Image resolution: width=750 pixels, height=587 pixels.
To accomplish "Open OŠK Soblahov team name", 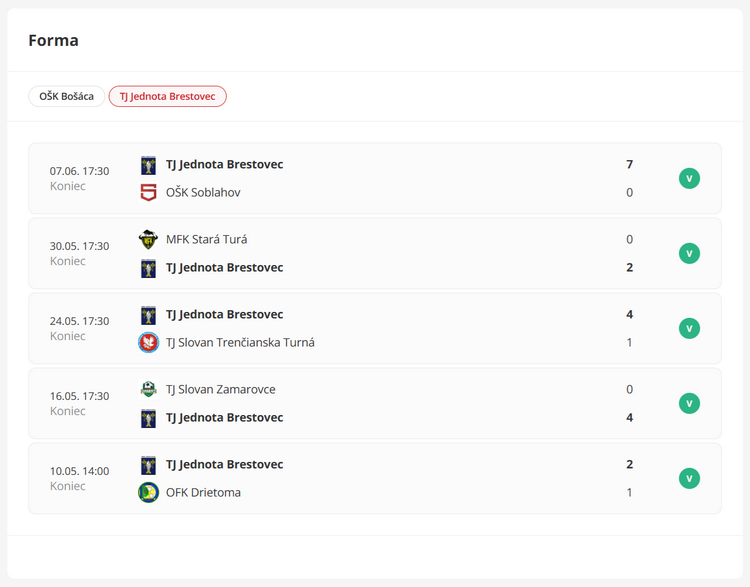I will click(203, 193).
